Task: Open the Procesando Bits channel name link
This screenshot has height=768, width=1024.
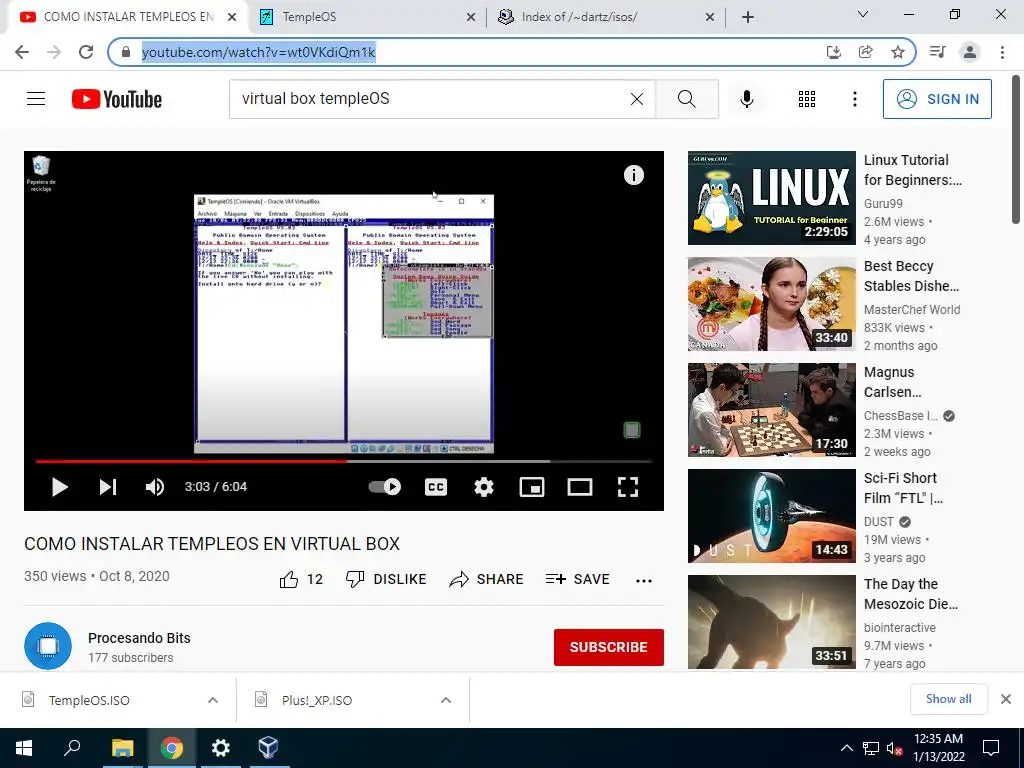Action: (x=139, y=638)
